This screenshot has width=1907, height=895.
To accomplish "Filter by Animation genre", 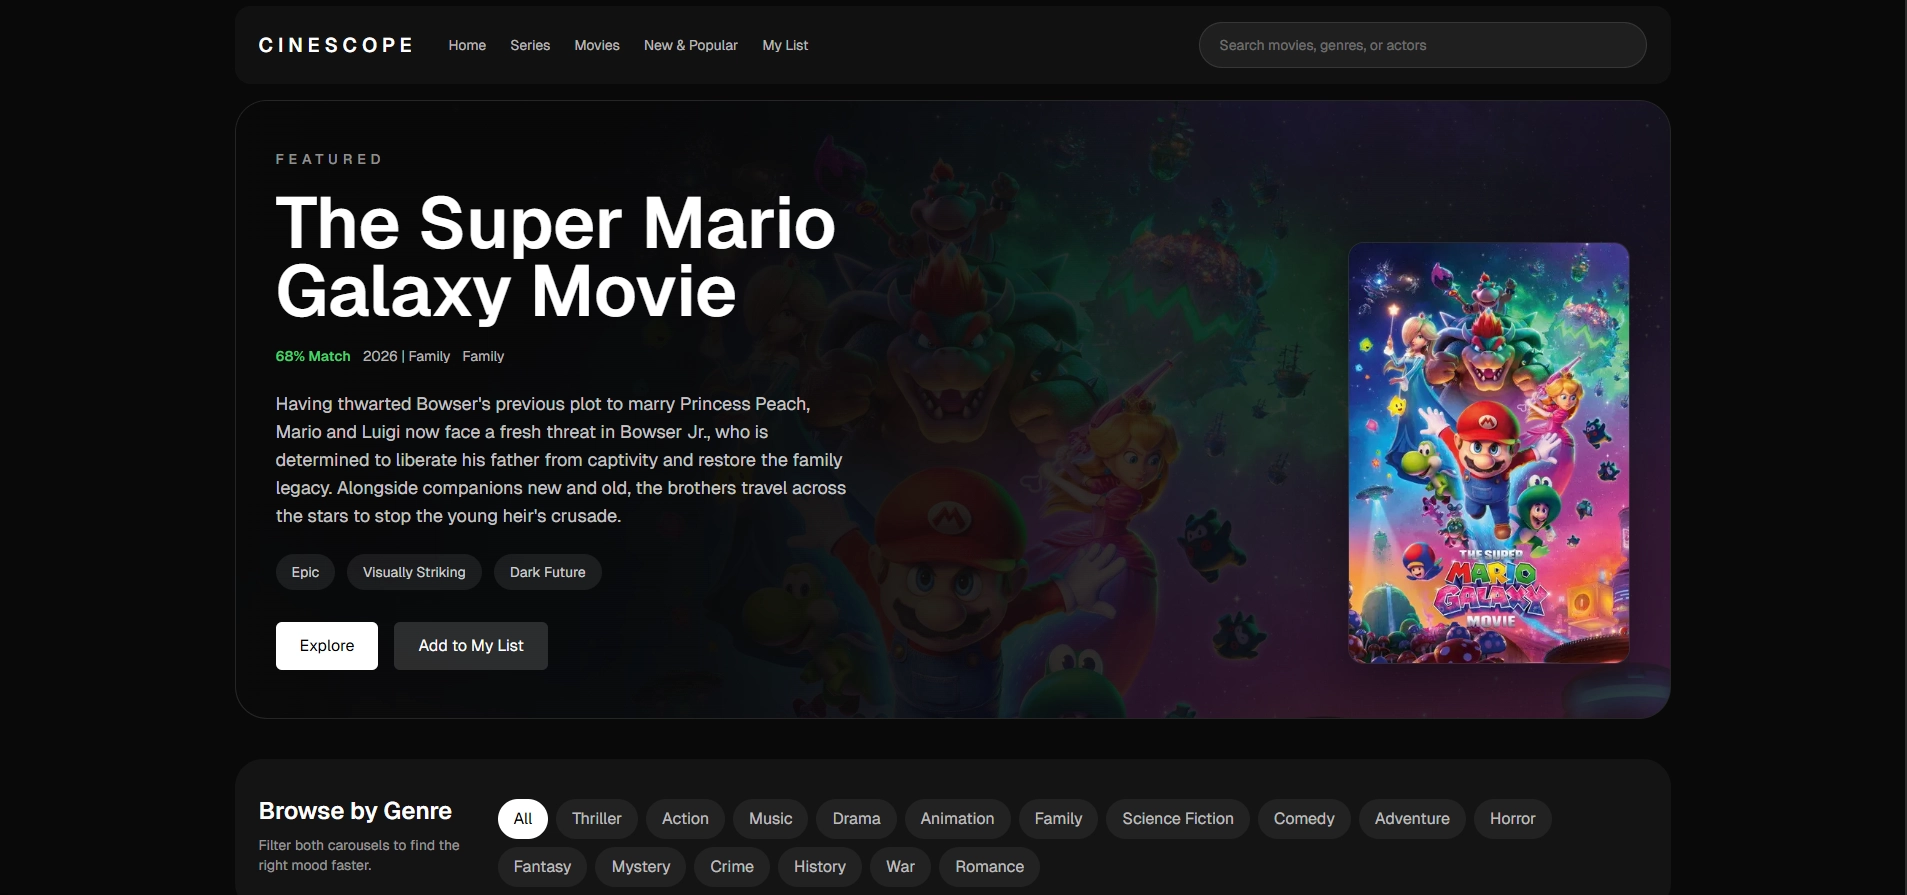I will coord(958,819).
